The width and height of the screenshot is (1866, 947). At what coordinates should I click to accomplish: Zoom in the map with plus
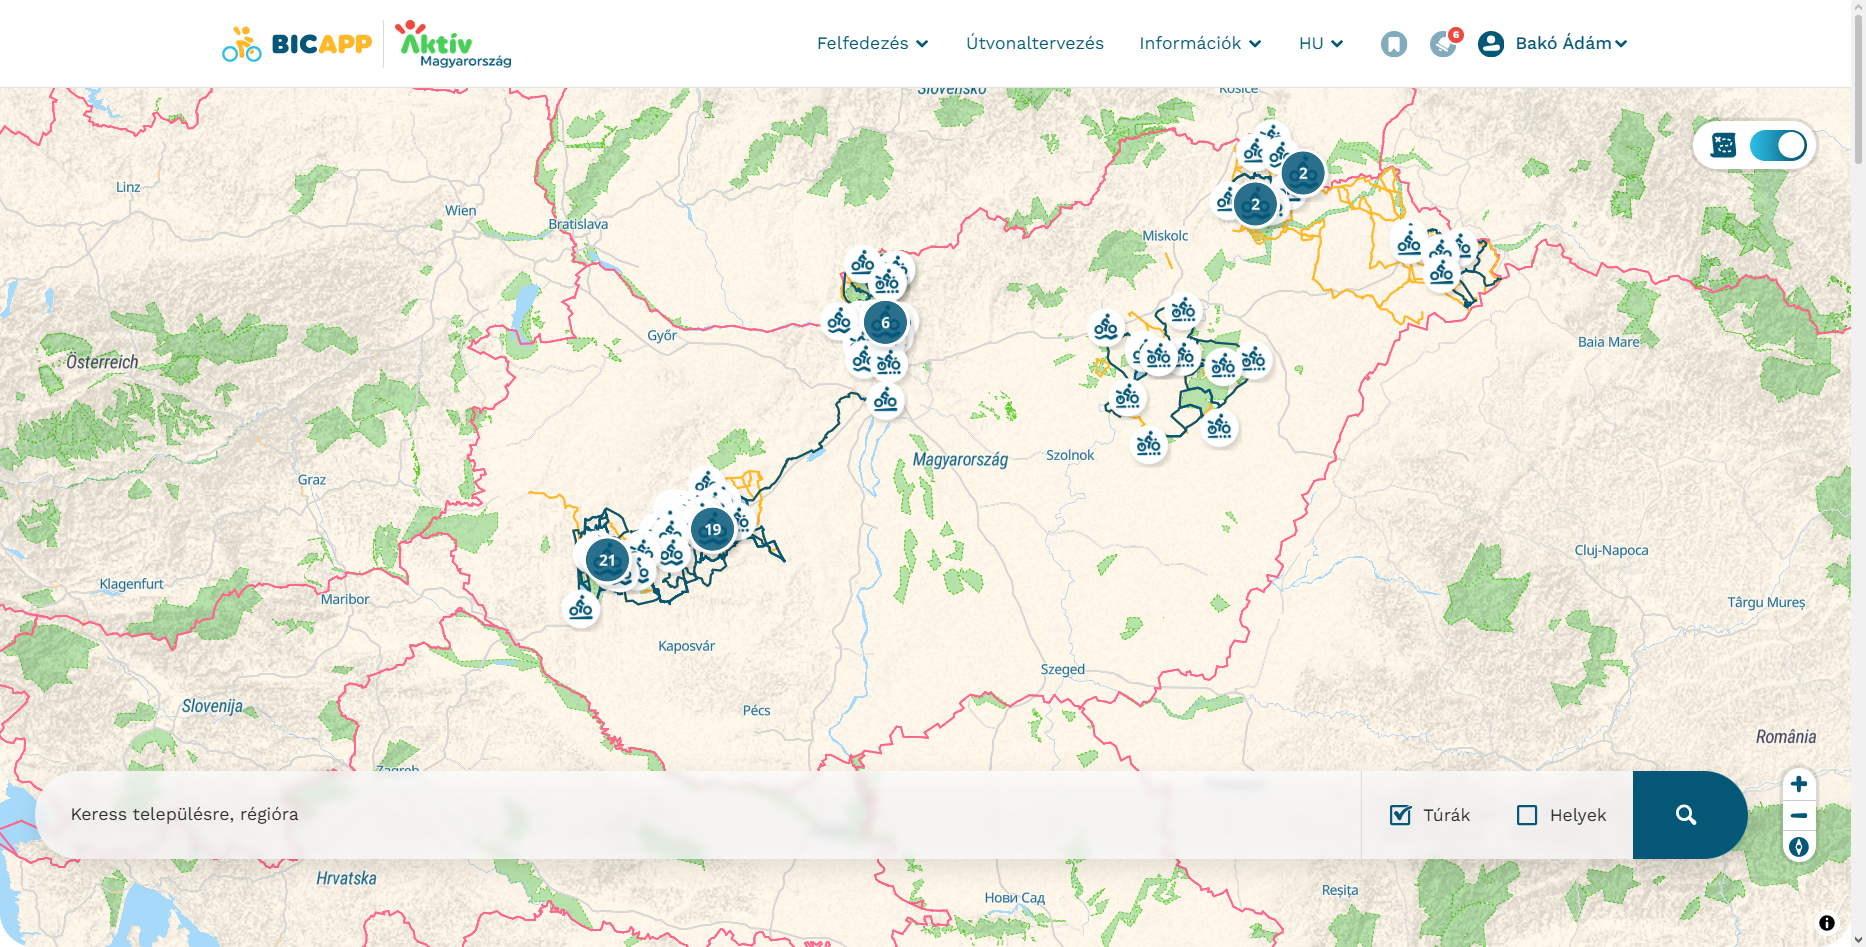coord(1798,784)
